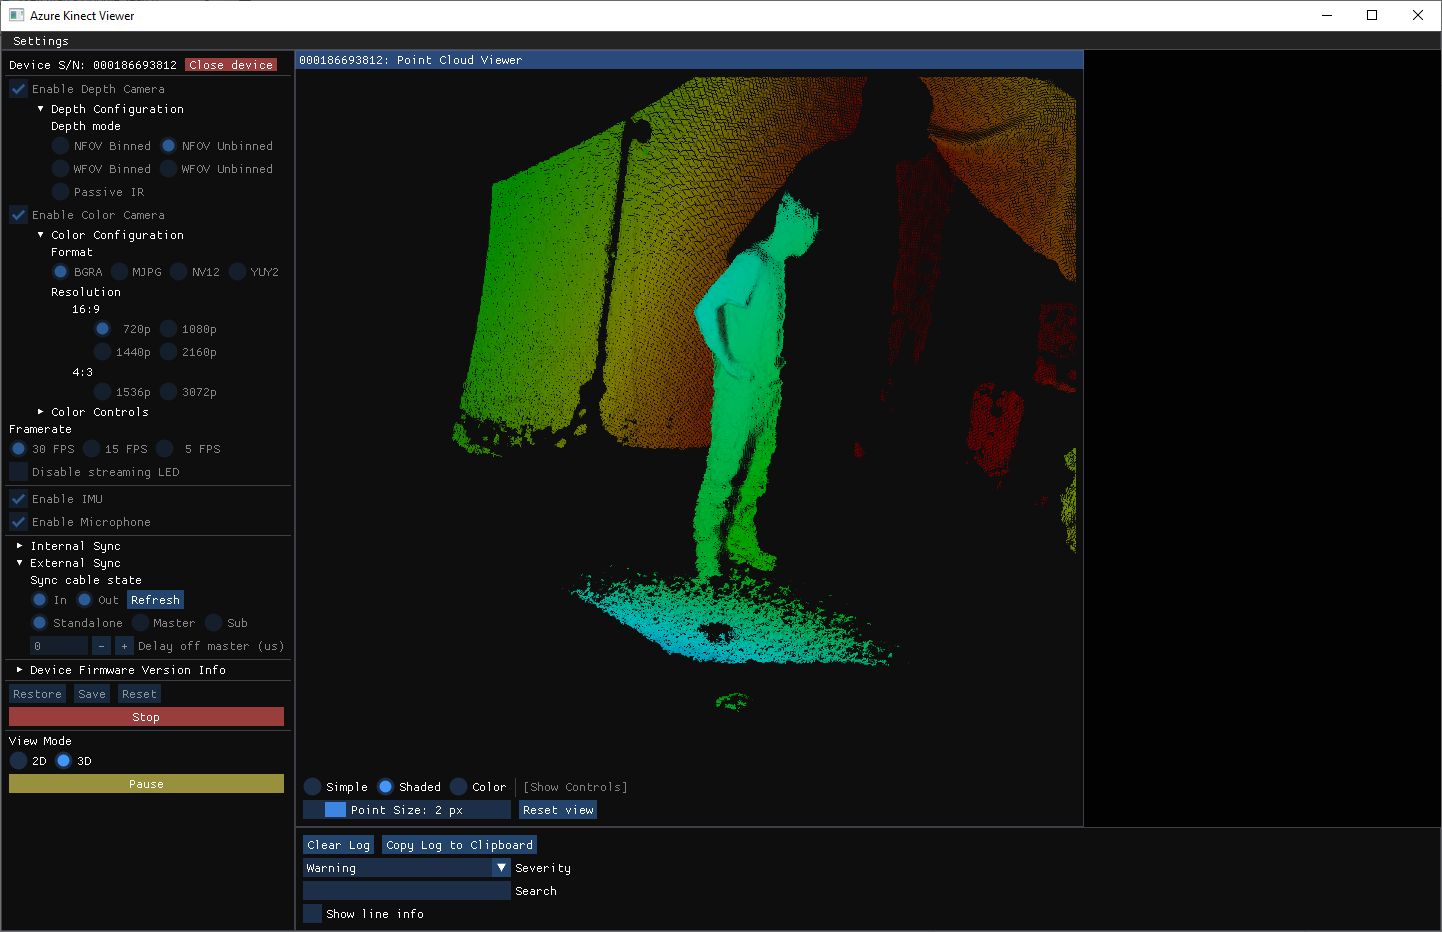Switch view mode to 2D
The image size is (1442, 932).
[x=19, y=761]
